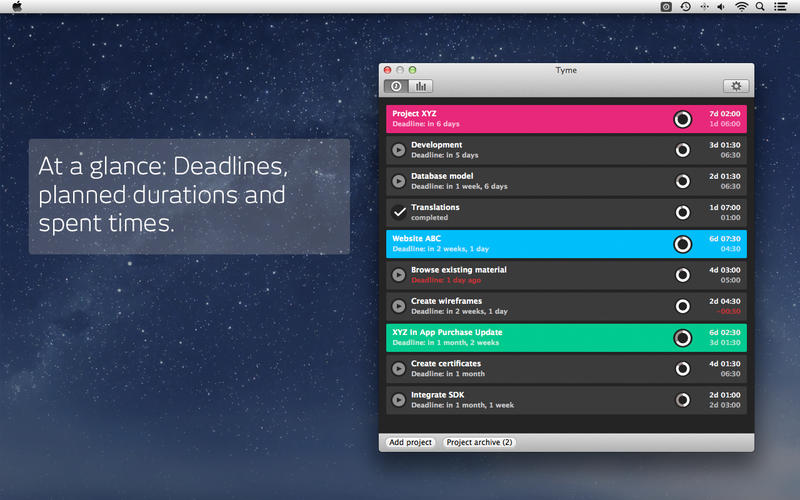Open Notification Center list icon
Viewport: 800px width, 500px height.
coord(780,7)
